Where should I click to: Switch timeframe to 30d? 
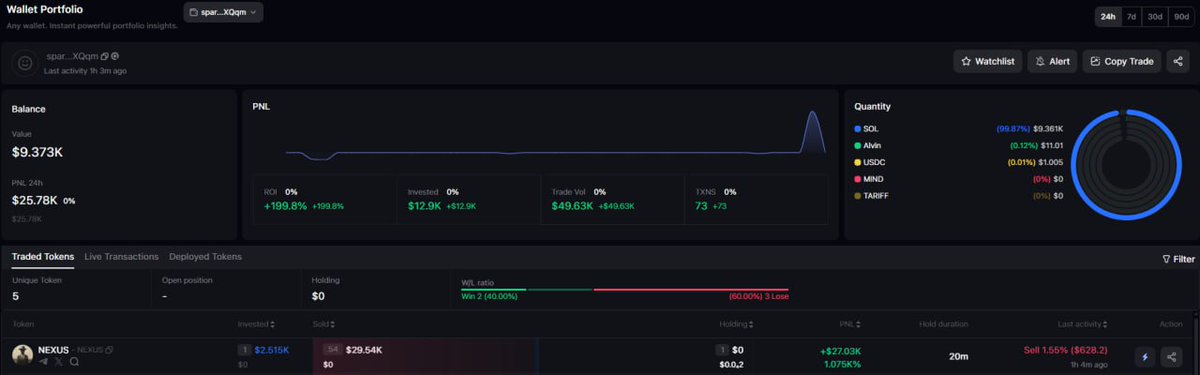[1155, 16]
